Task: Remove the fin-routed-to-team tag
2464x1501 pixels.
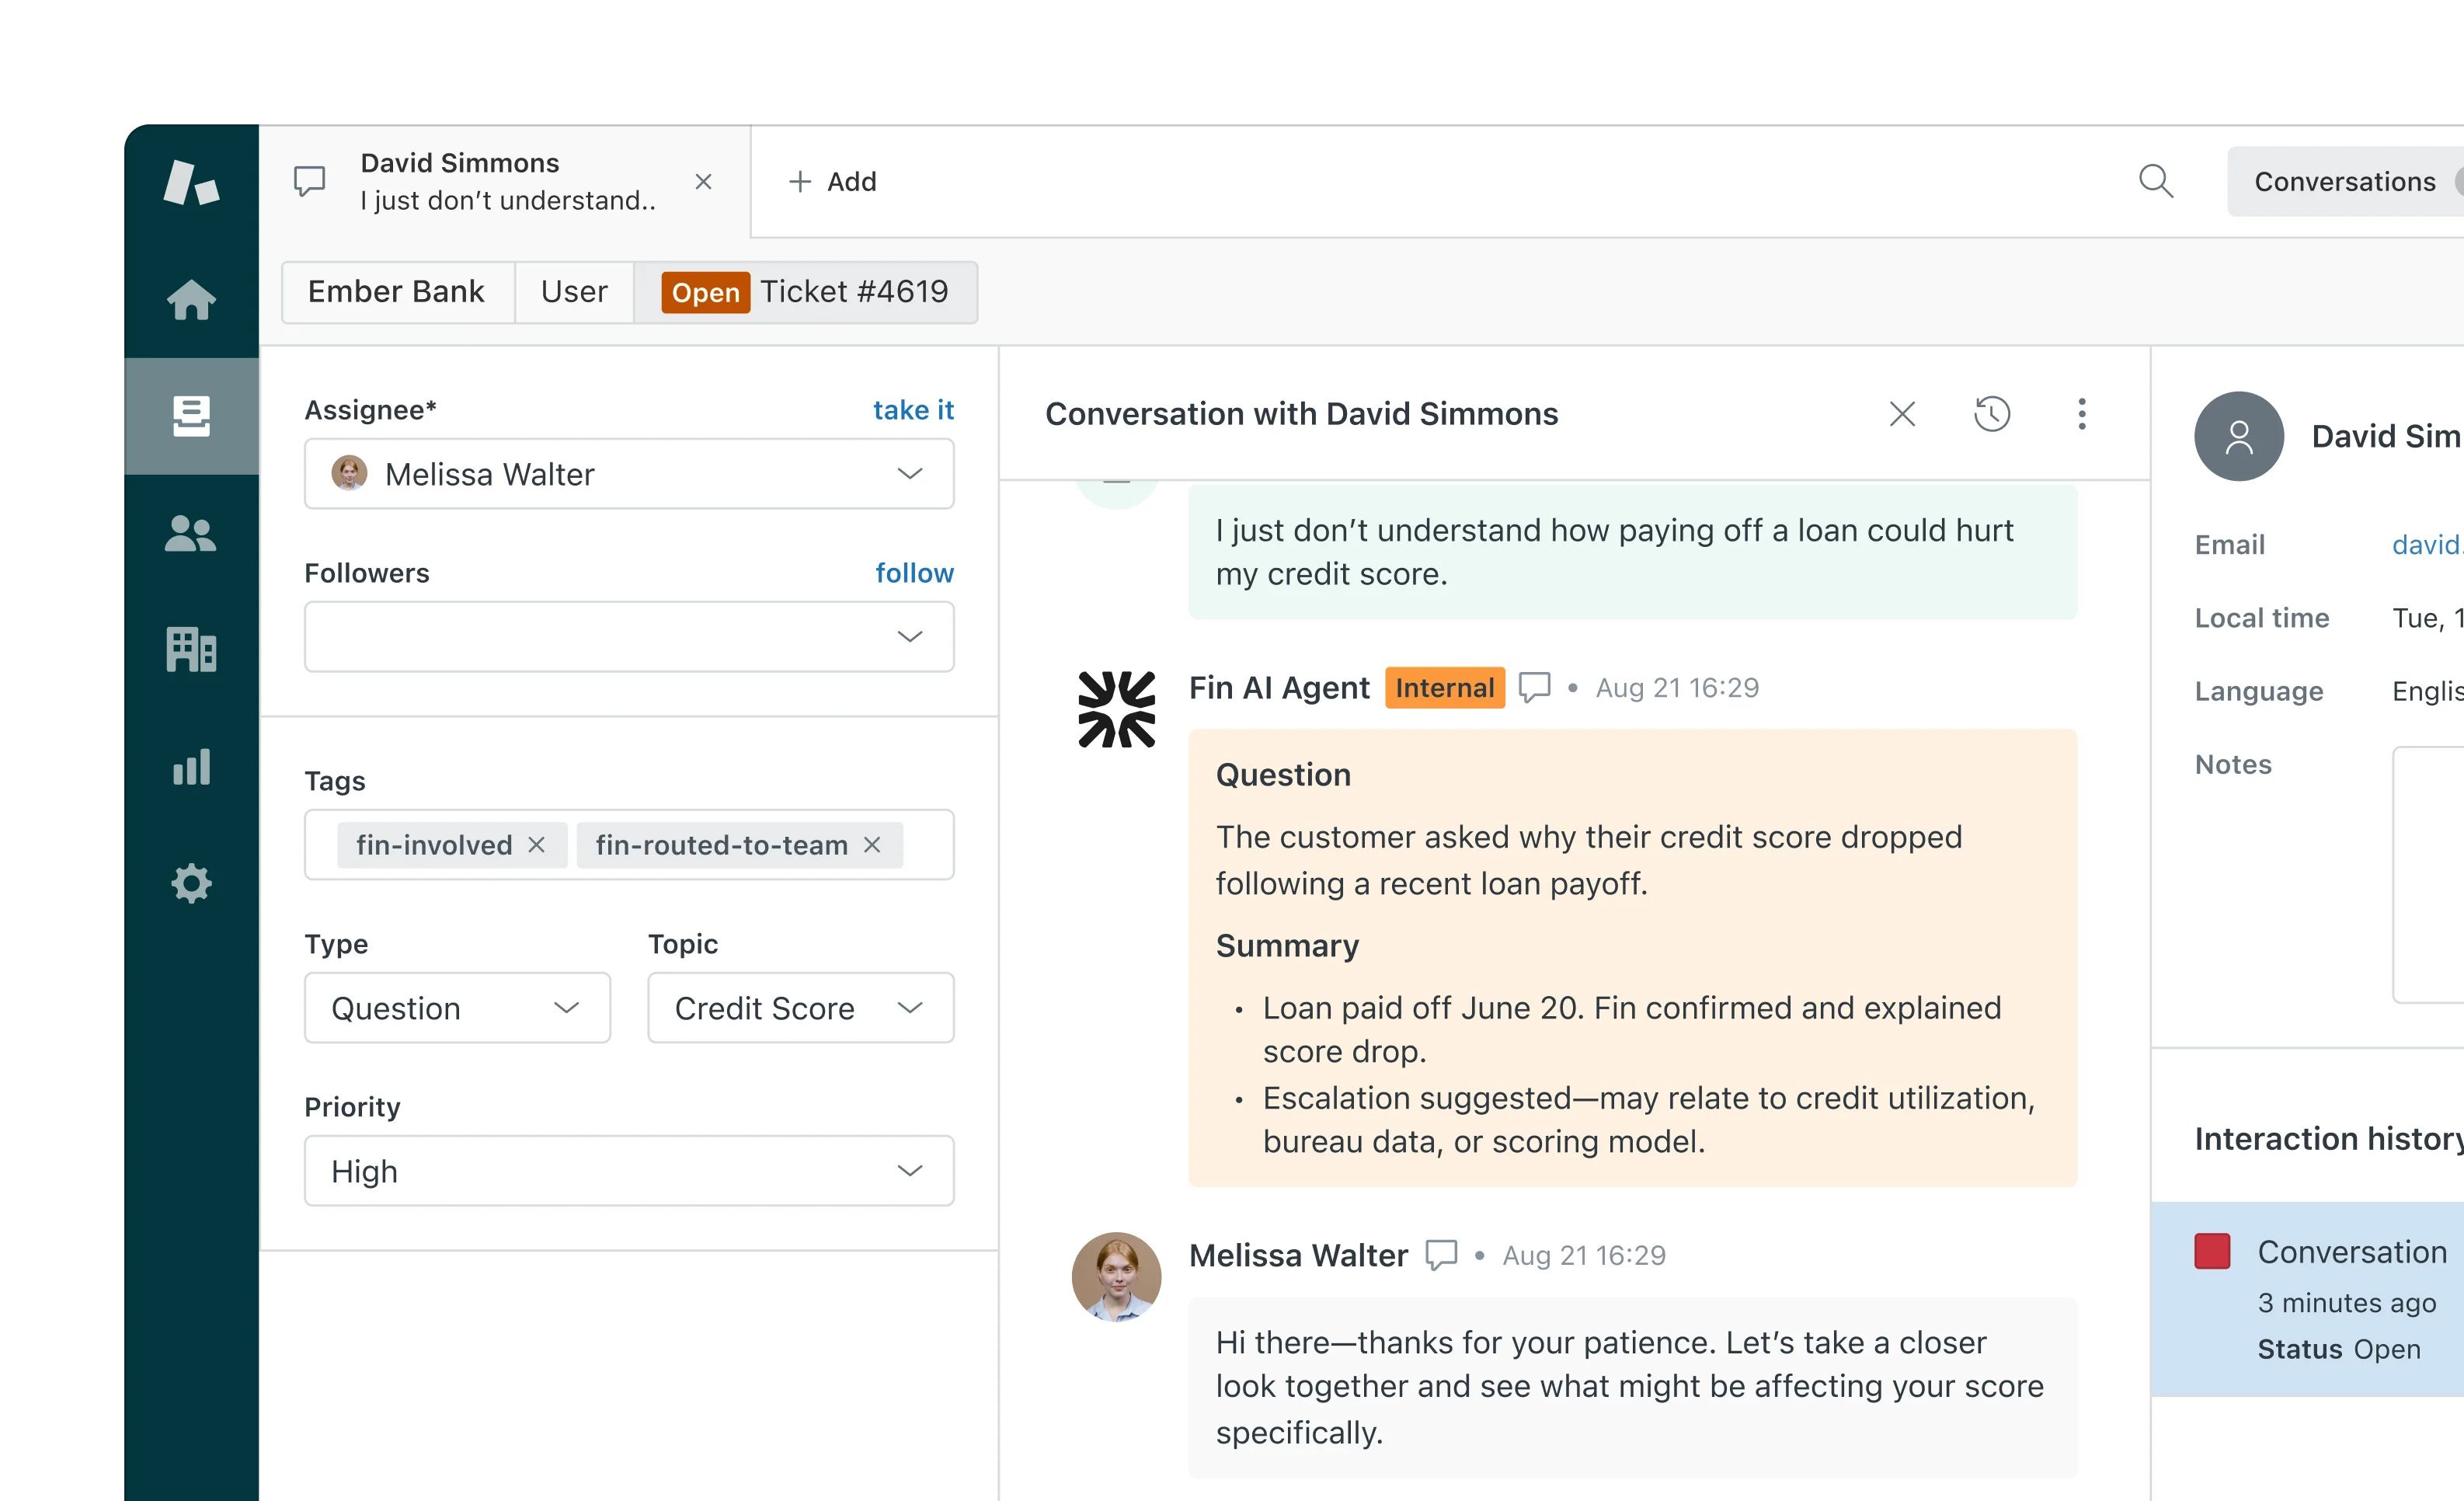Action: coord(872,845)
